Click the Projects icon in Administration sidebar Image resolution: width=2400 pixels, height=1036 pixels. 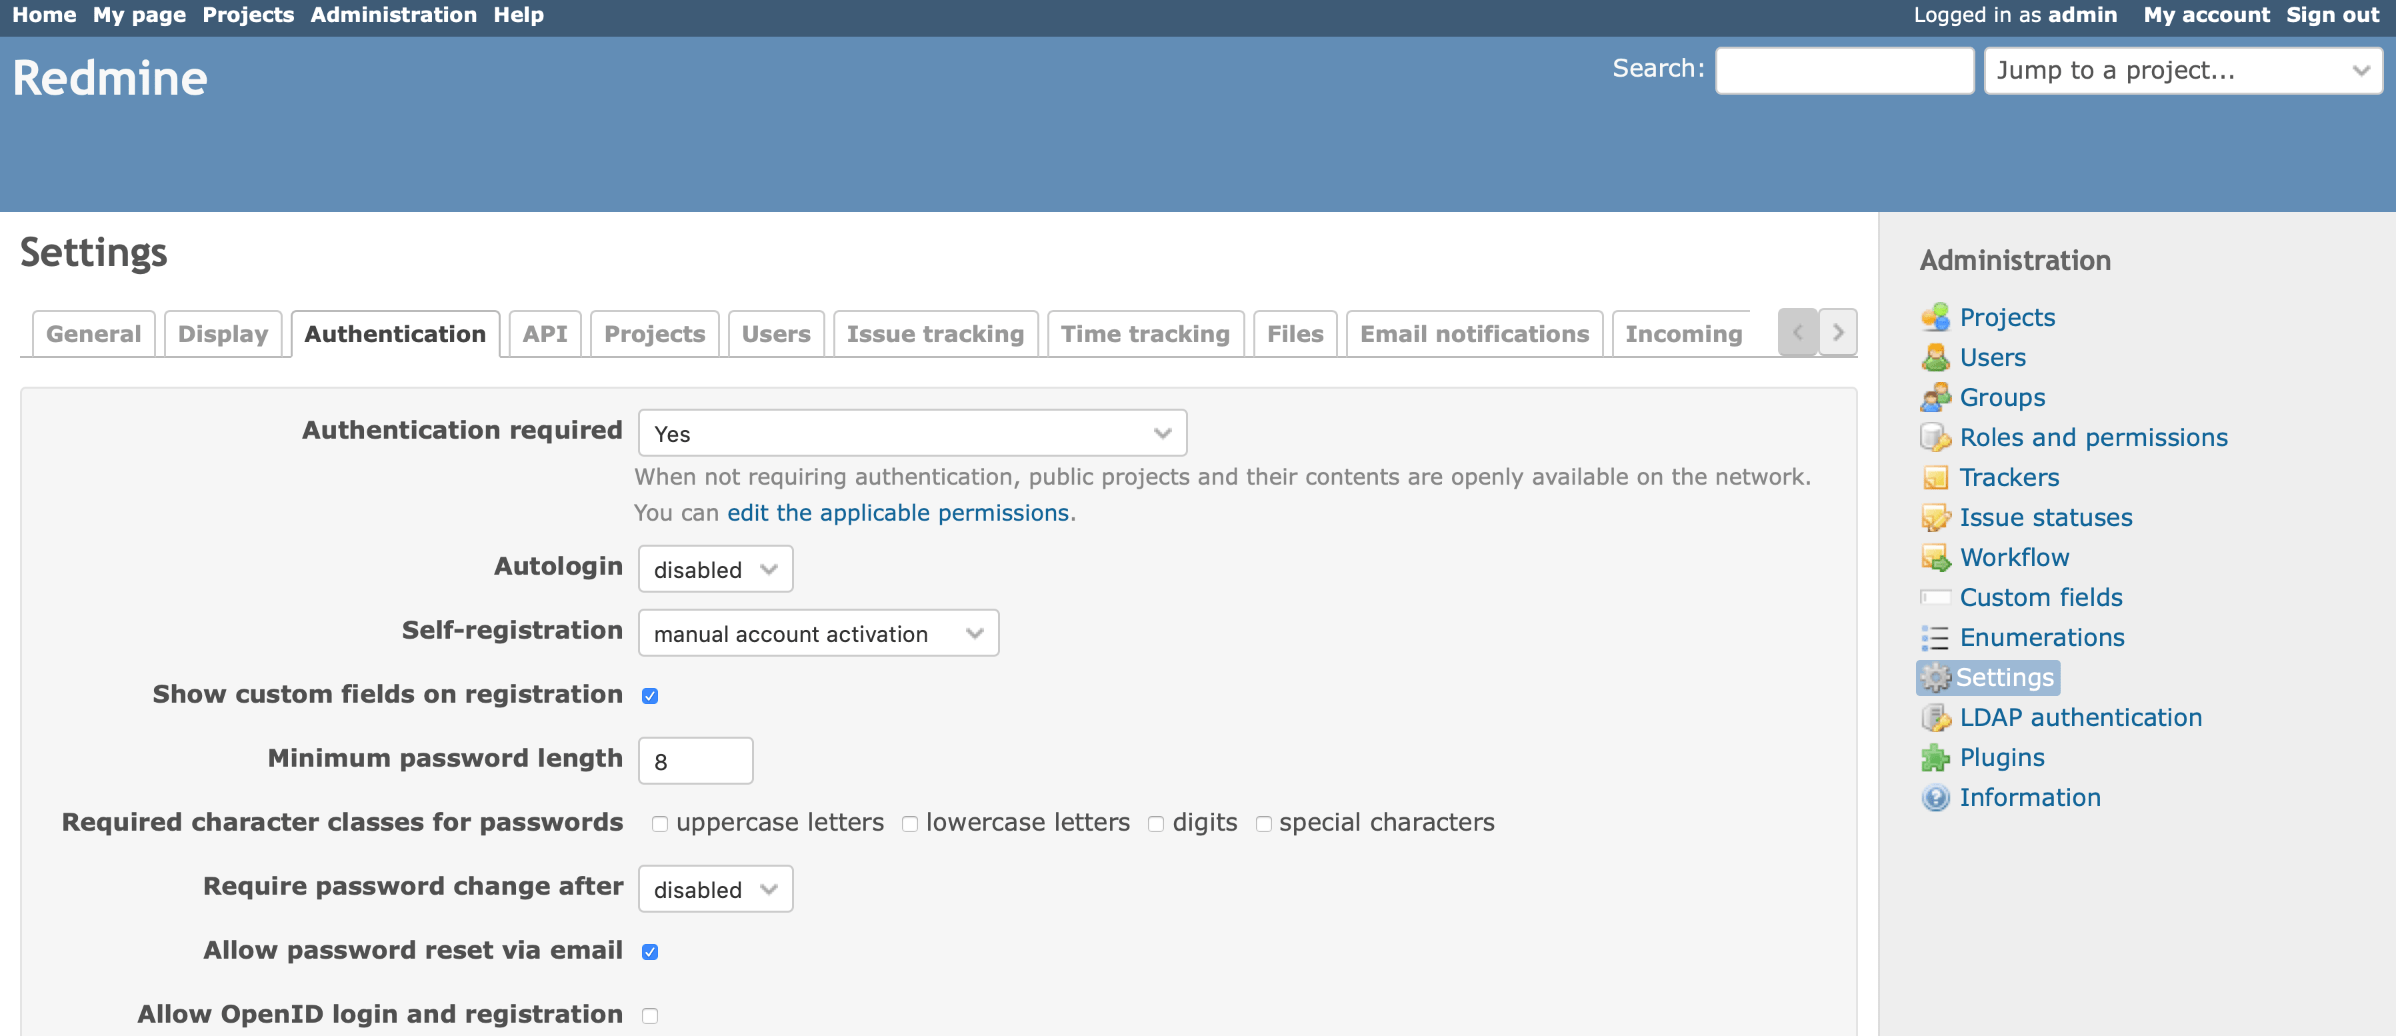(1935, 317)
